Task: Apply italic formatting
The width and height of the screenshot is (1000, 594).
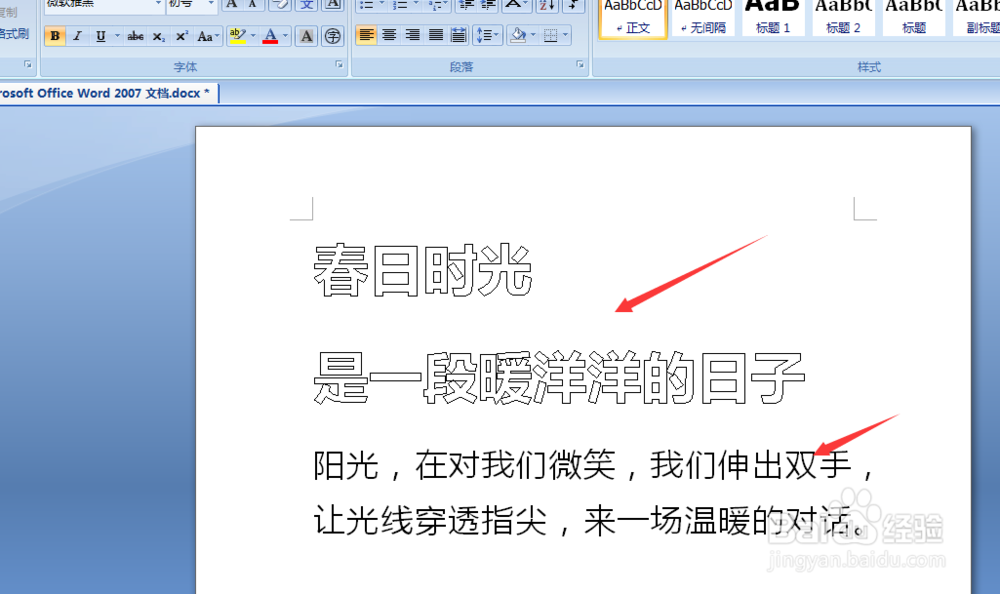Action: 77,34
